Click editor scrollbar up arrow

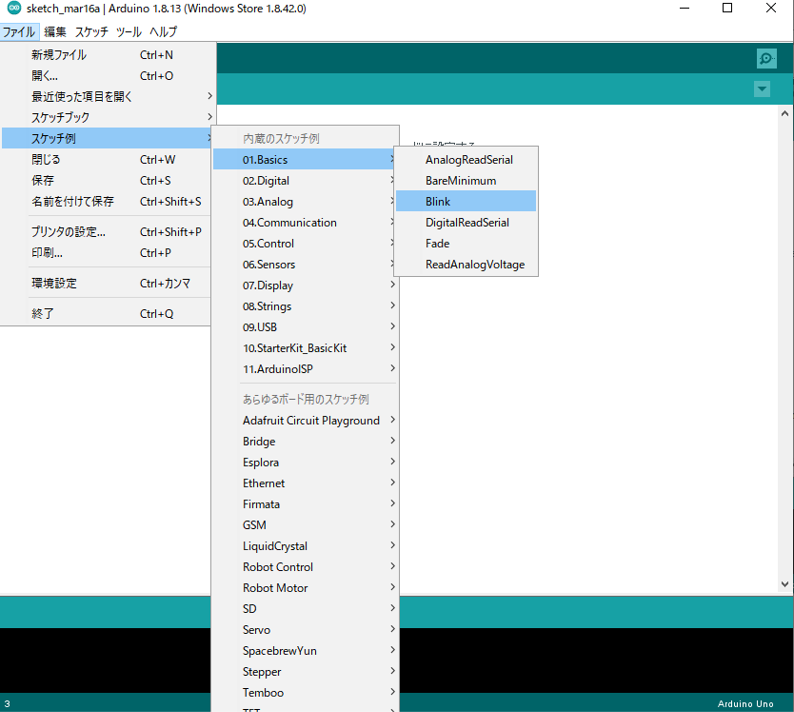pyautogui.click(x=784, y=113)
